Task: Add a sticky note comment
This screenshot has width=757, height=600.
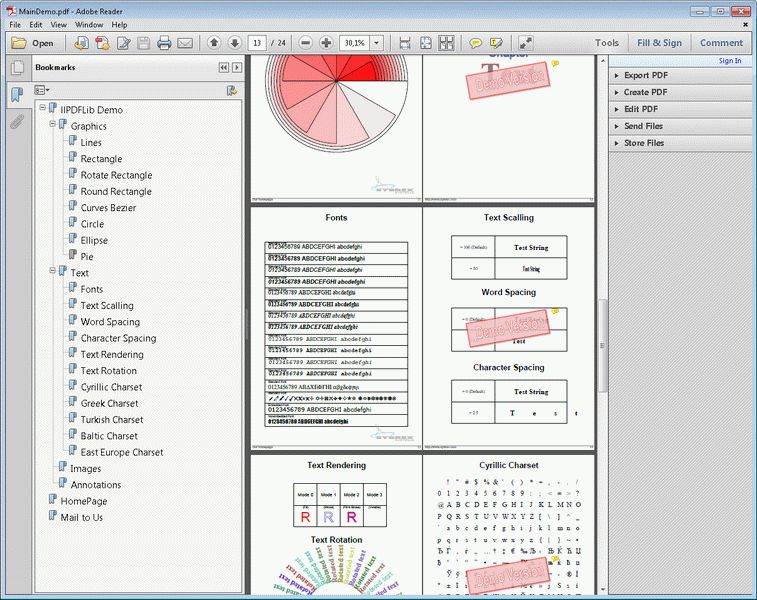Action: (476, 43)
